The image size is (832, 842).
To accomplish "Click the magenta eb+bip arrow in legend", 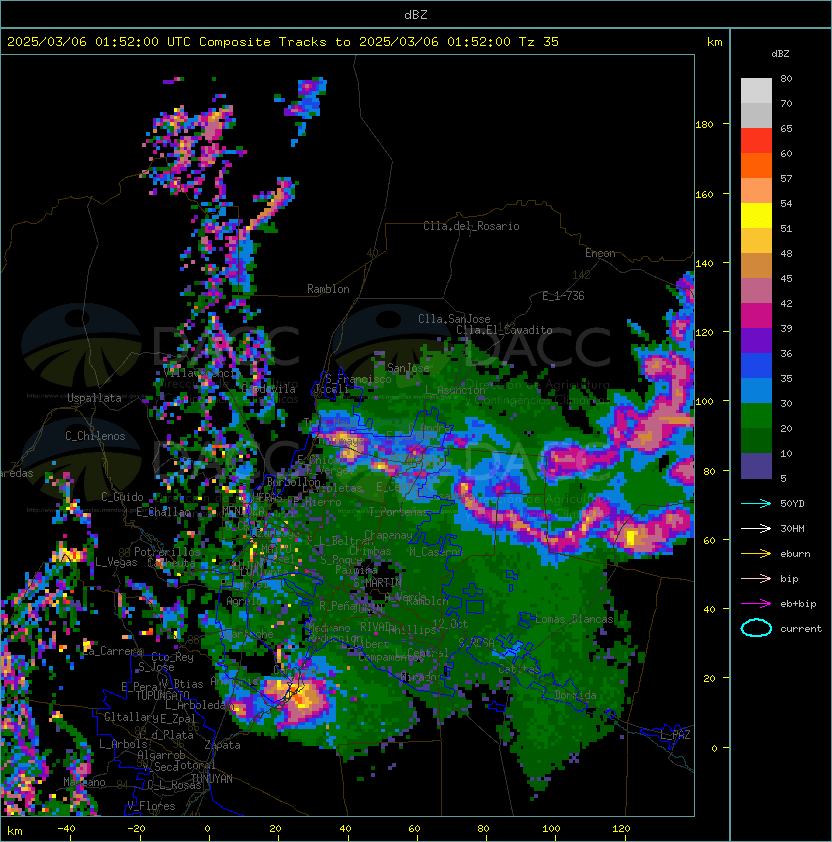I will 756,604.
